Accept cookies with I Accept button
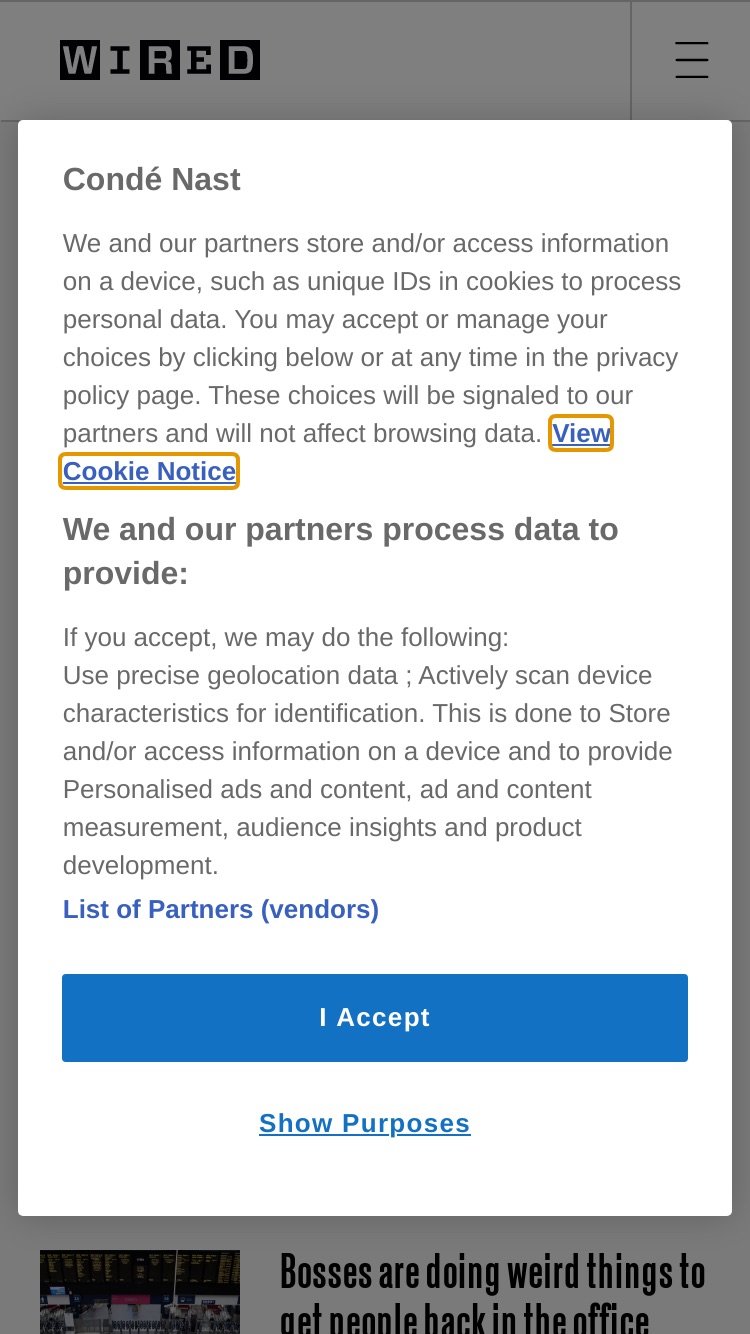 tap(375, 1017)
